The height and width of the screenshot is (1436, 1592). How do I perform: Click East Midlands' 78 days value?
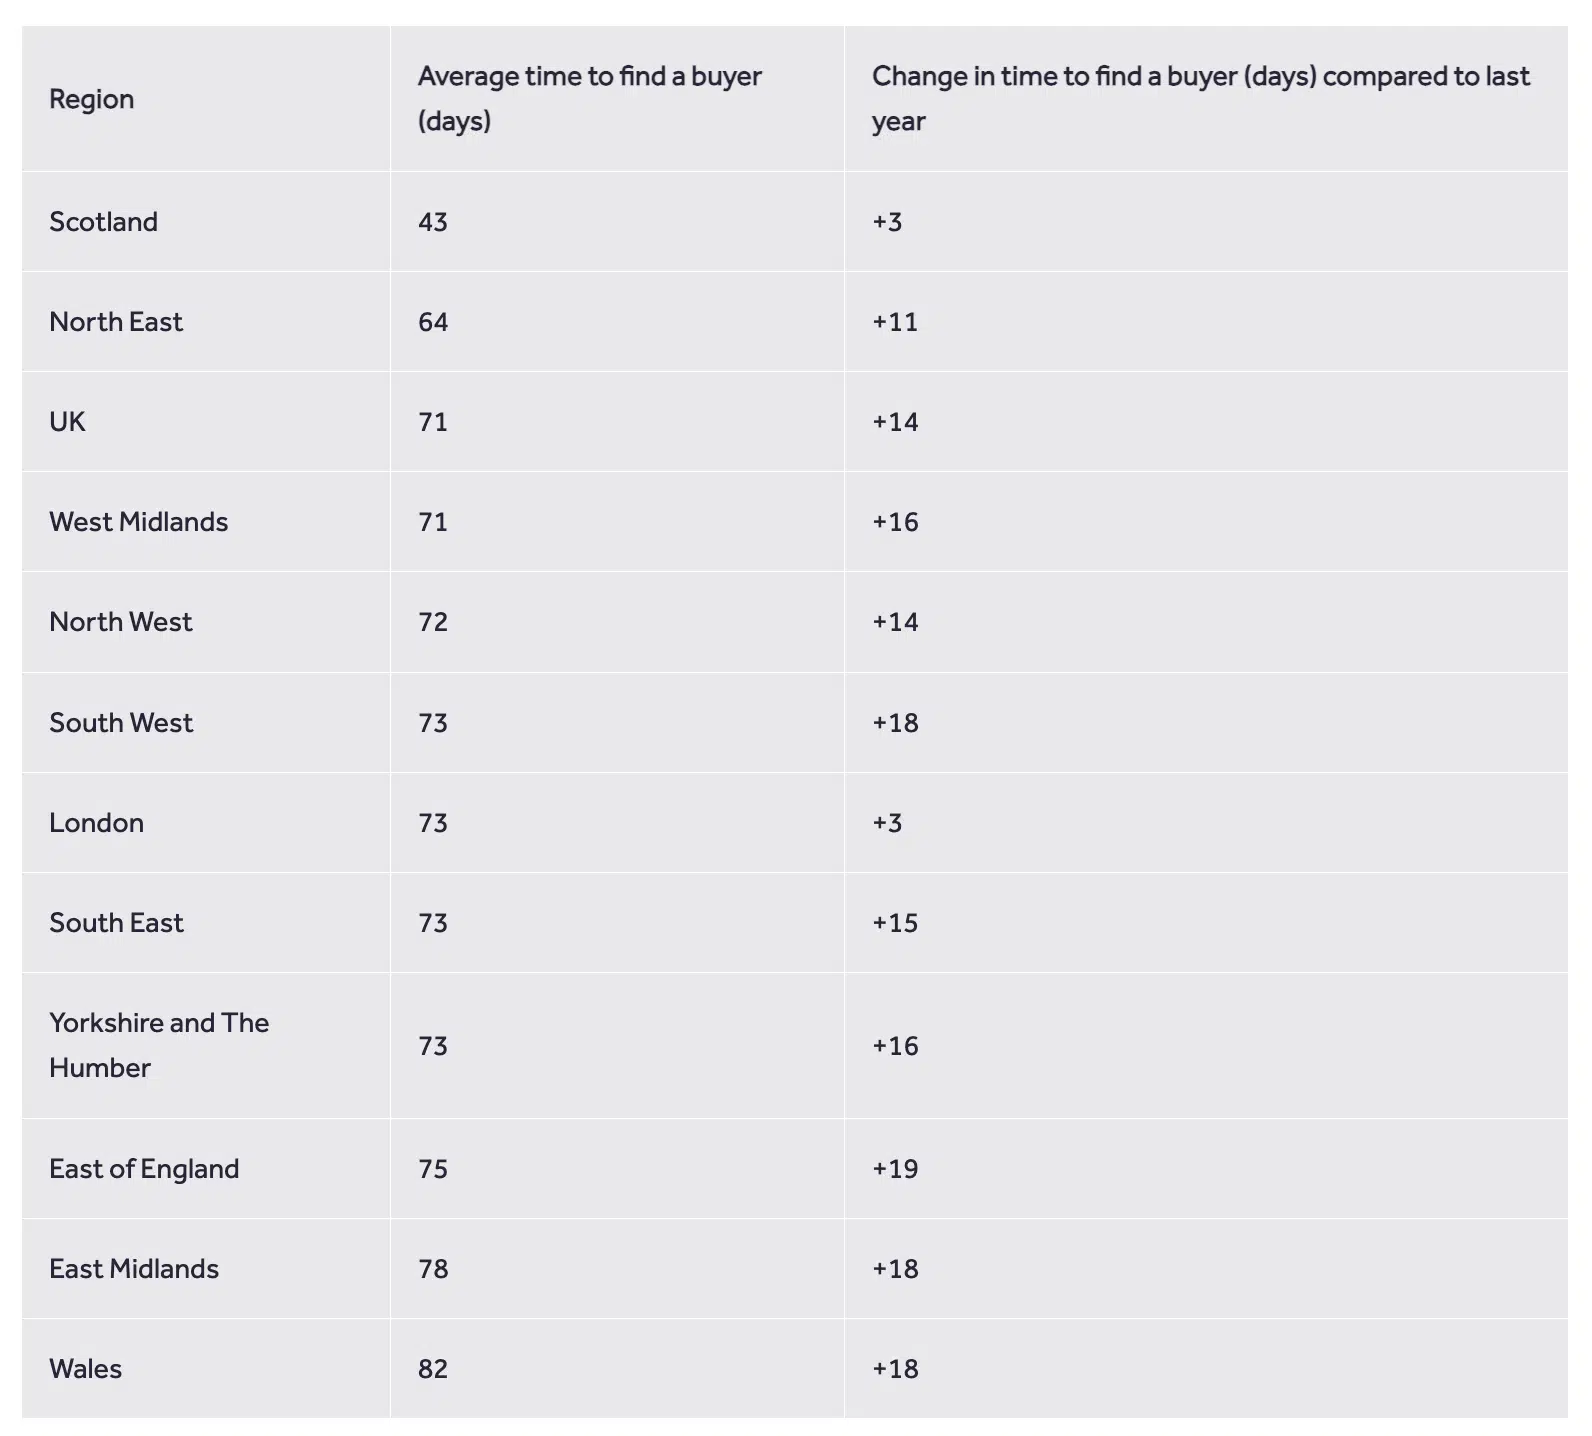click(x=433, y=1268)
